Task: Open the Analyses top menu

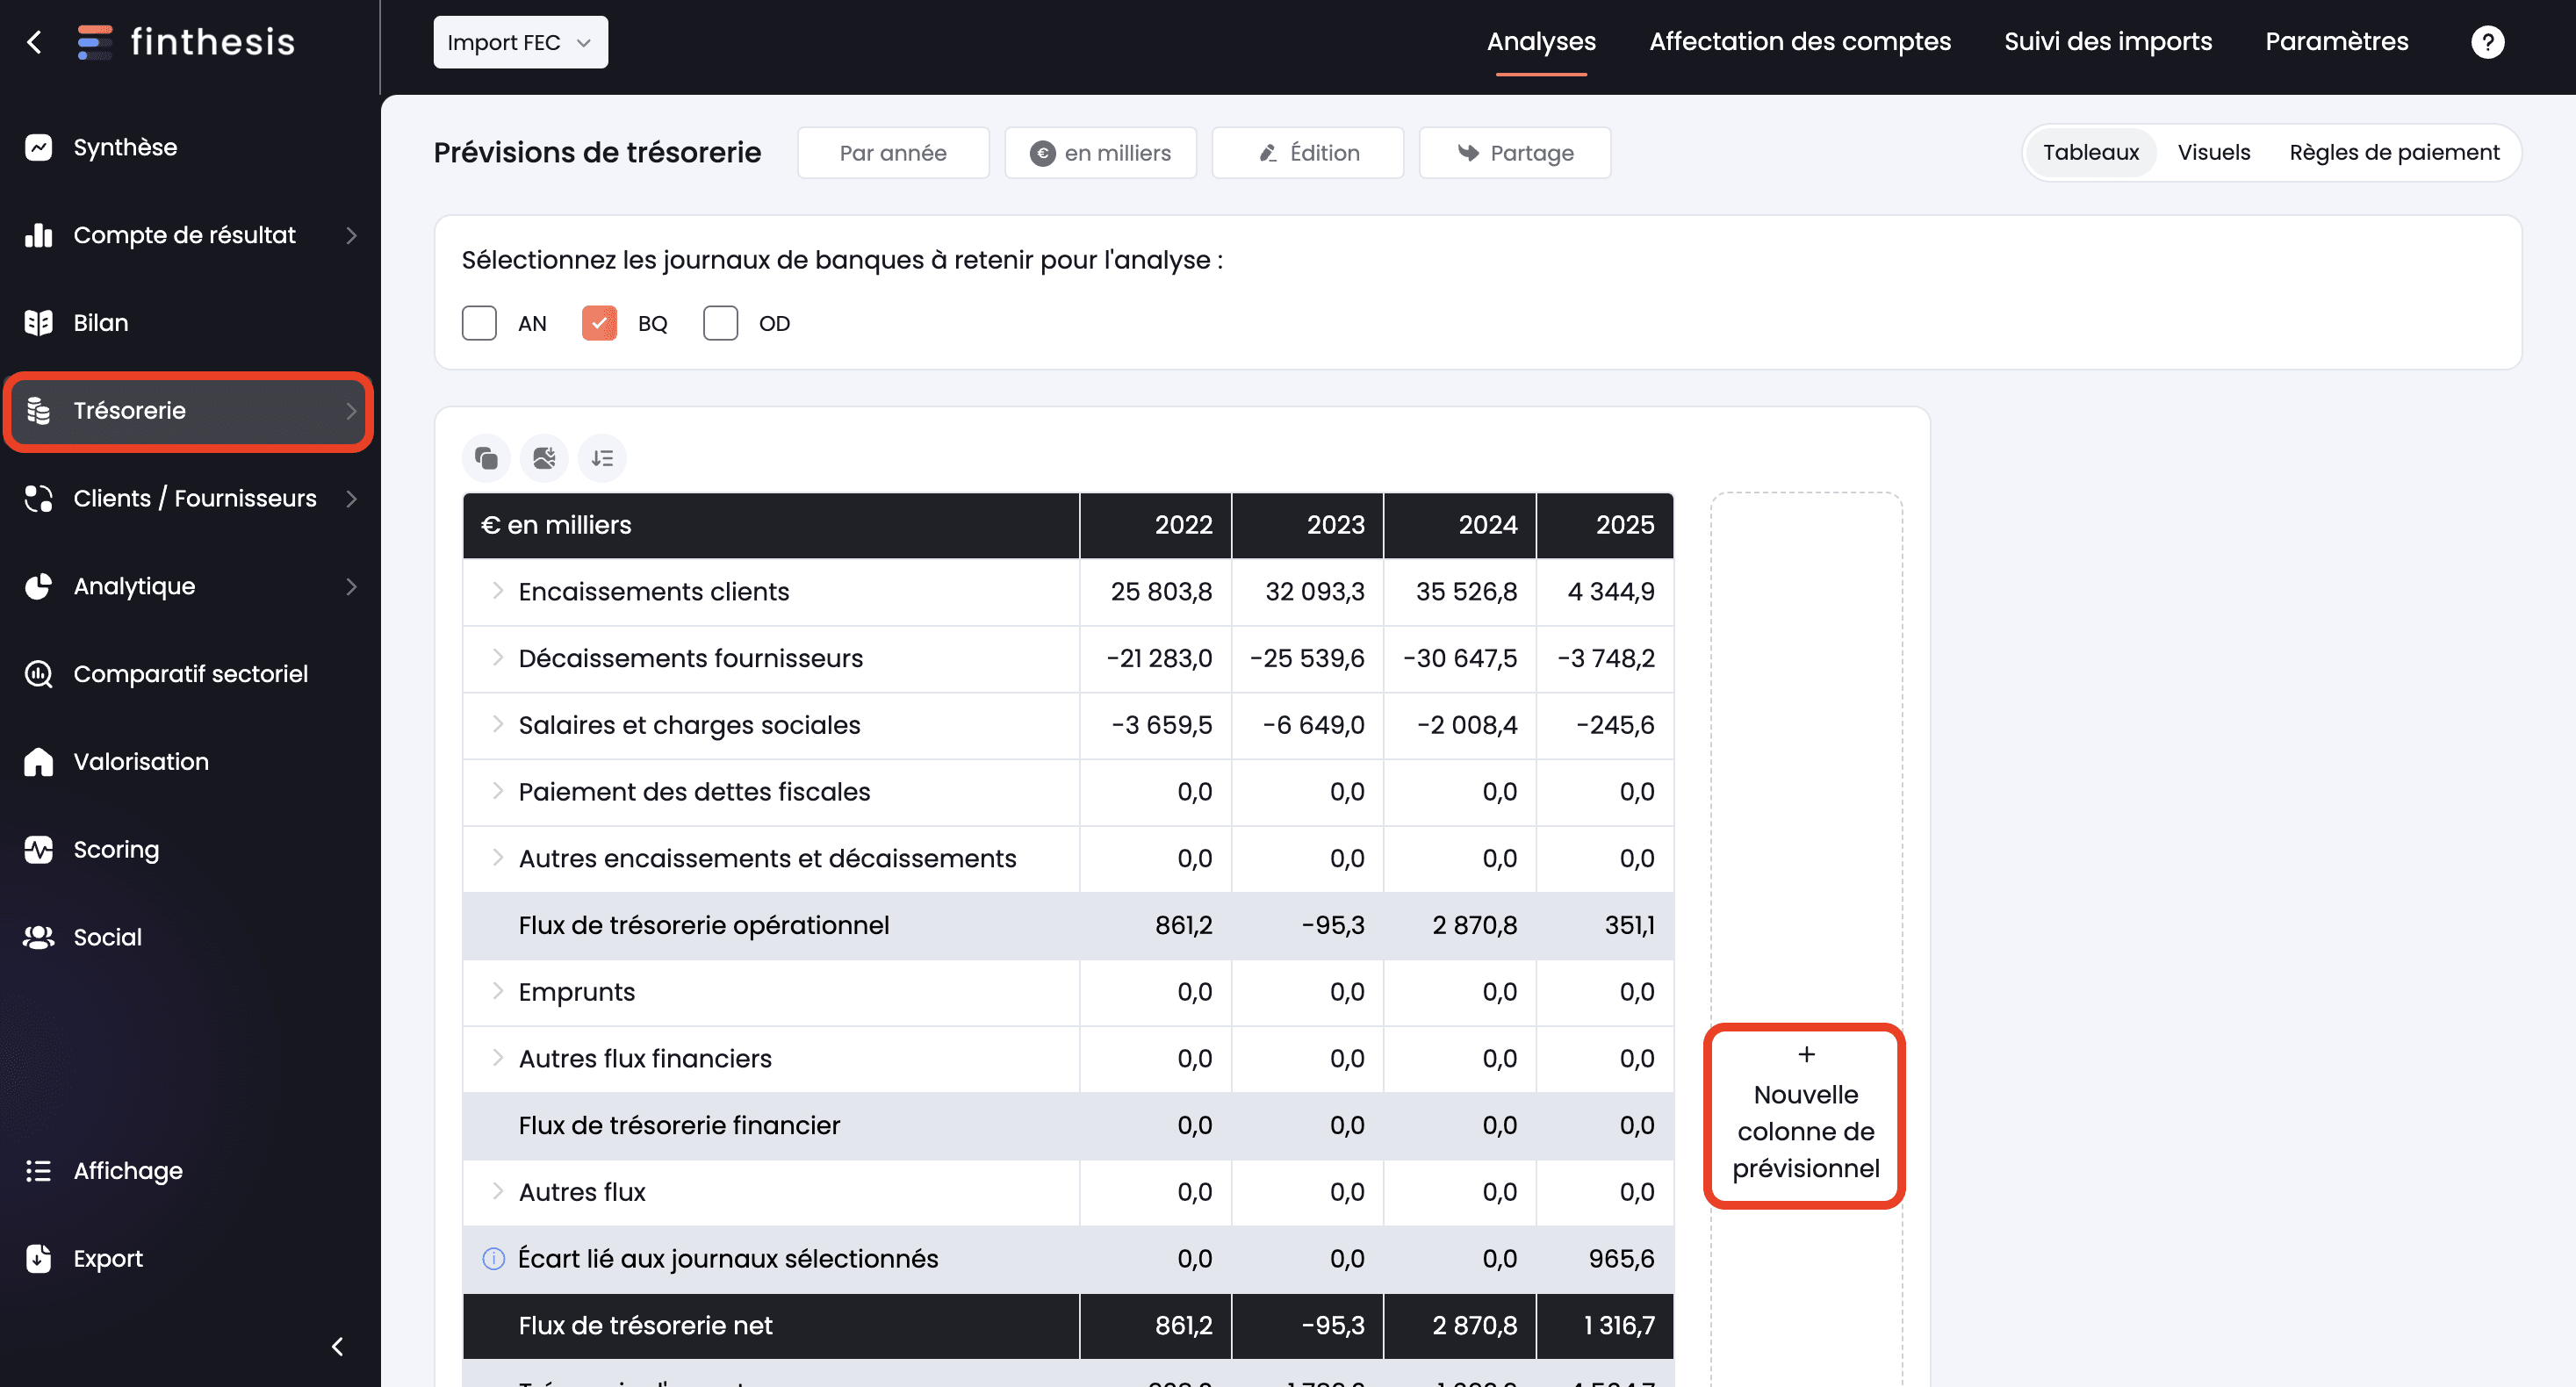Action: coord(1541,42)
